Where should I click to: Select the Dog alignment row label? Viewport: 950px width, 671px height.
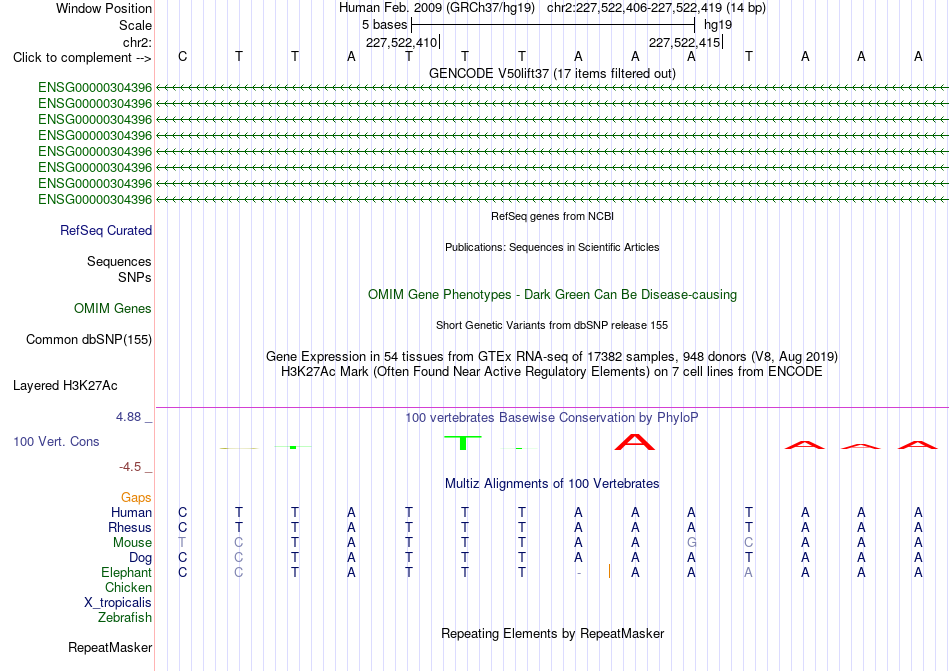coord(140,558)
